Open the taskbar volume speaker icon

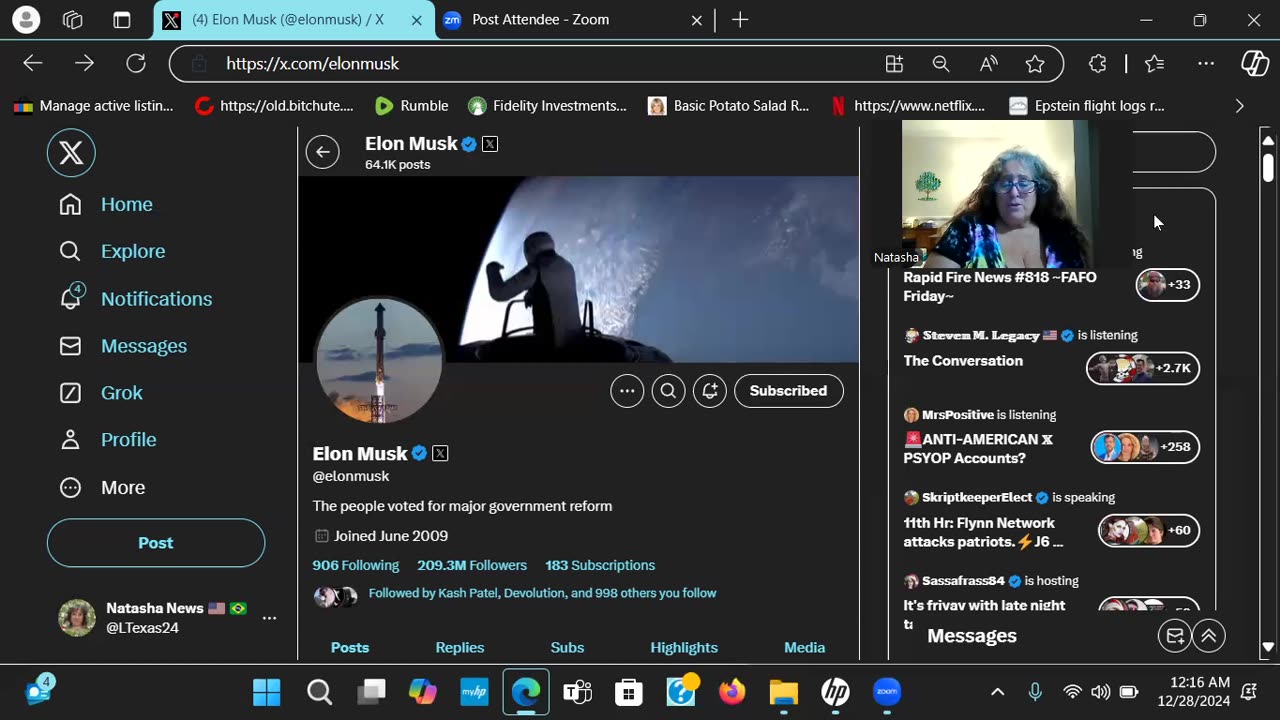(x=1101, y=692)
